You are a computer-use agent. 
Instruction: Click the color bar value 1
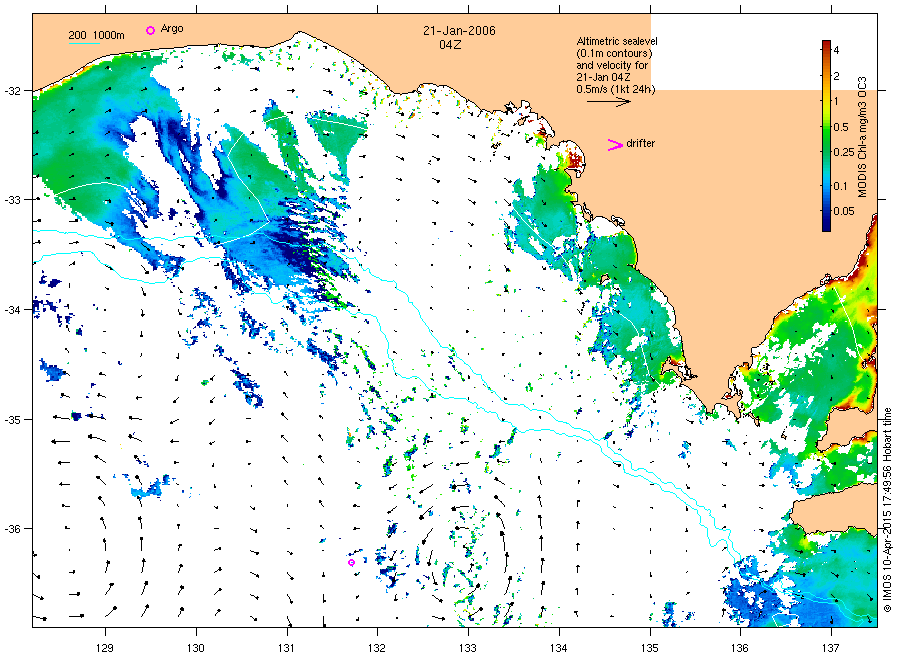point(836,102)
